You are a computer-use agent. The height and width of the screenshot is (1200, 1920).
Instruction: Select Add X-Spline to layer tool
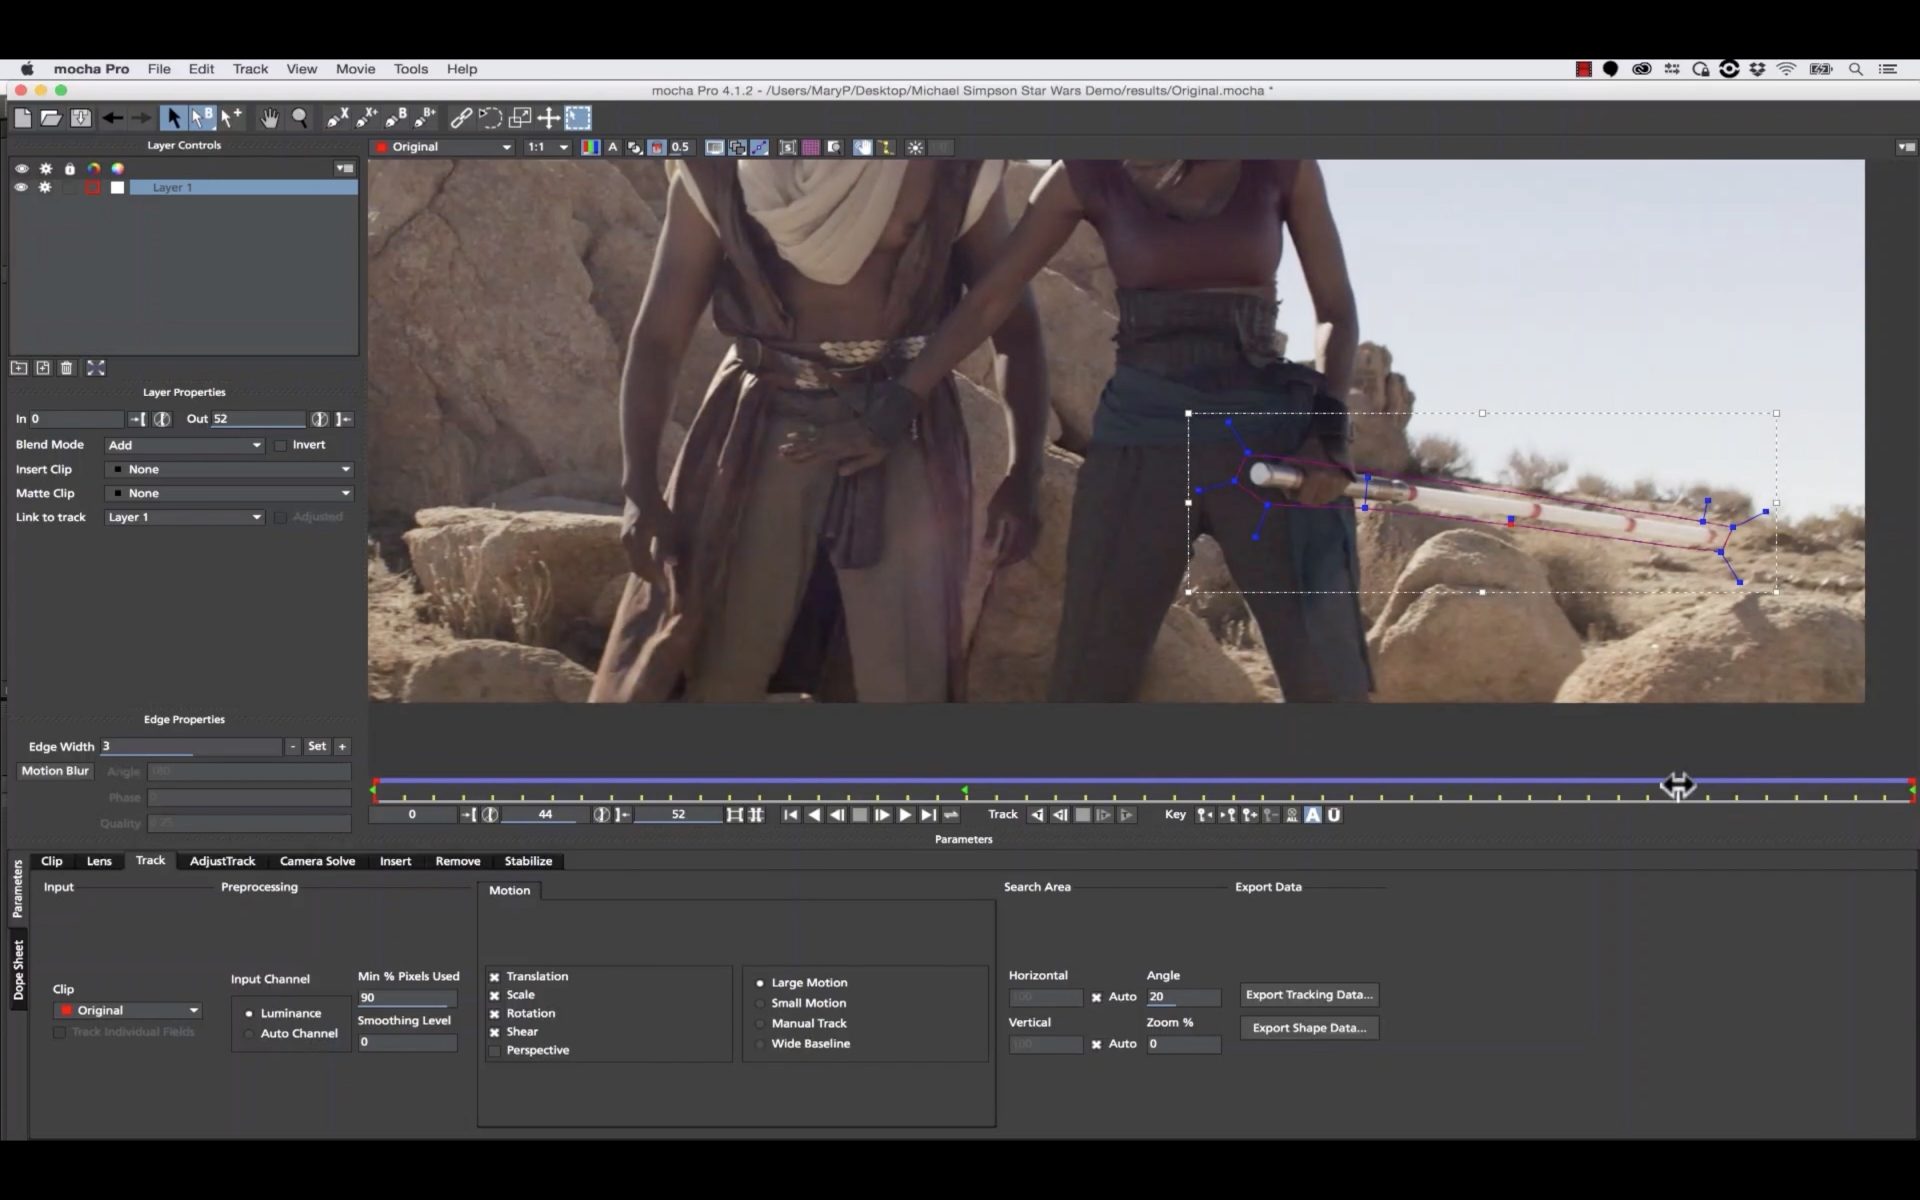coord(366,118)
